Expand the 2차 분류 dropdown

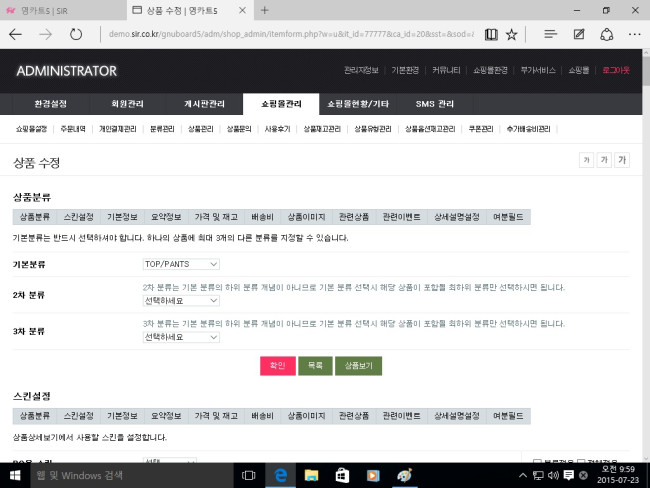coord(181,300)
